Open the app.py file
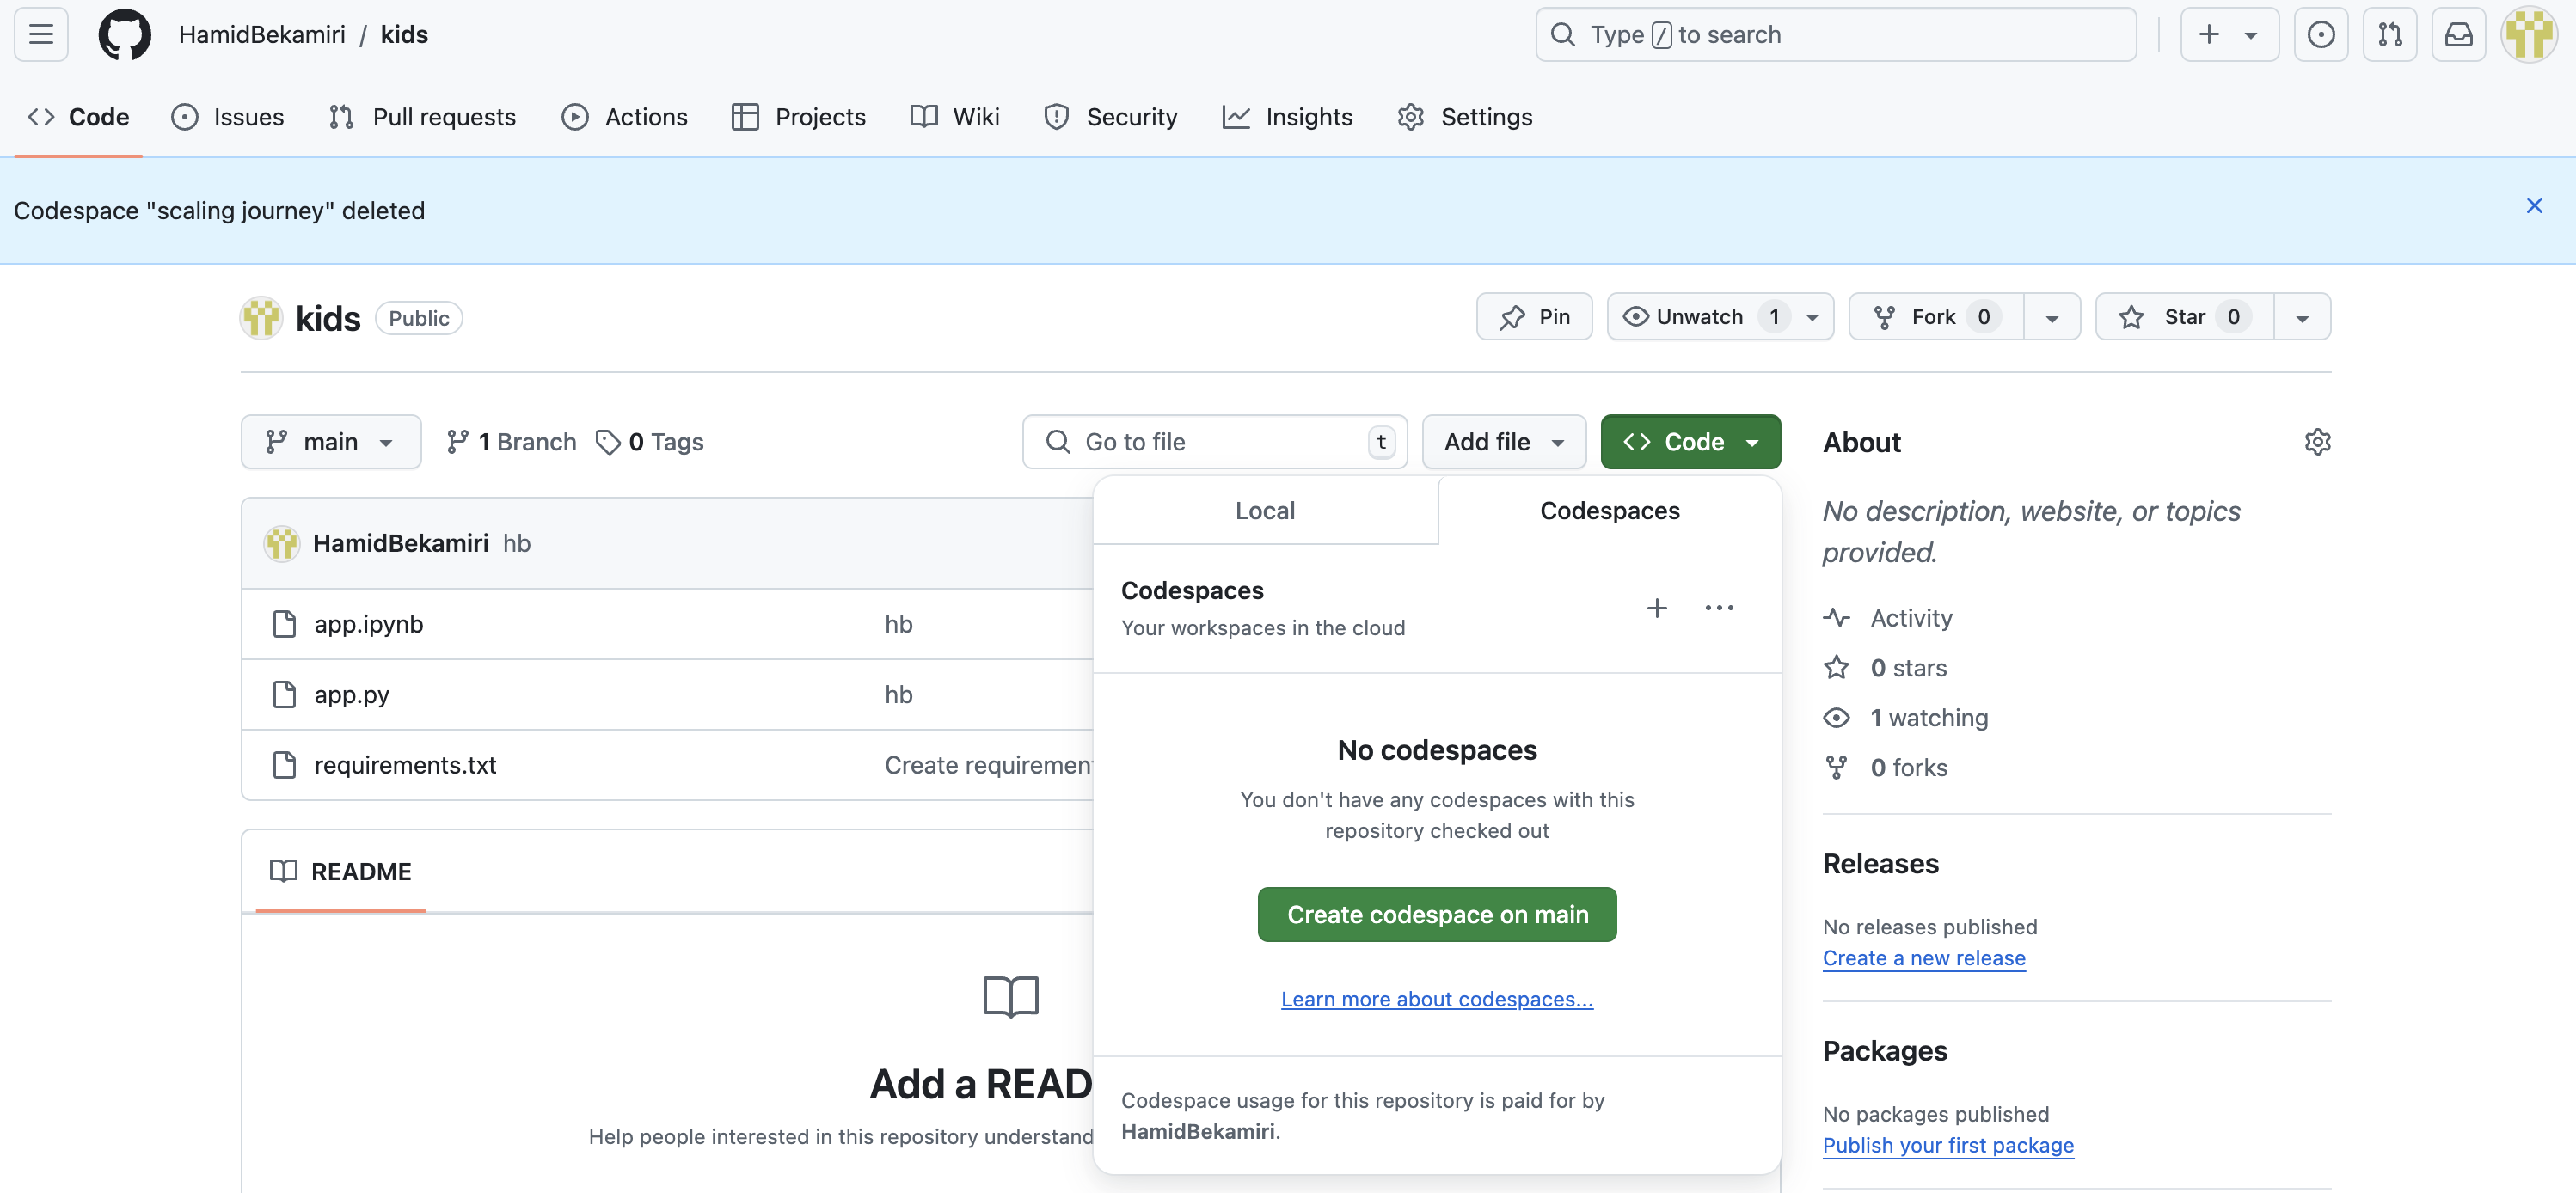2576x1193 pixels. pos(351,694)
